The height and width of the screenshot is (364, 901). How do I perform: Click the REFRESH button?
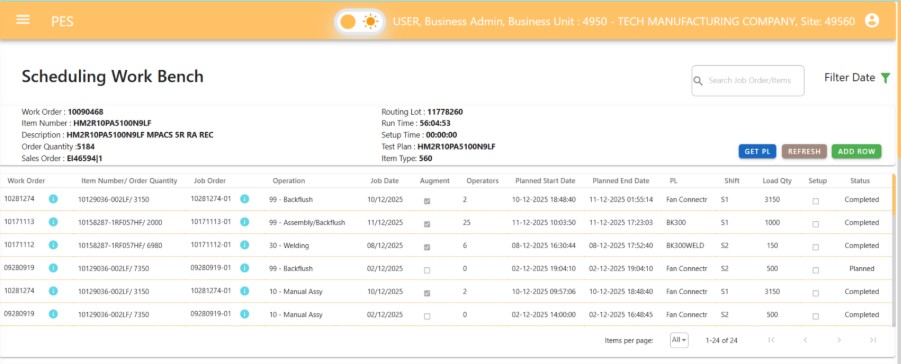[804, 151]
